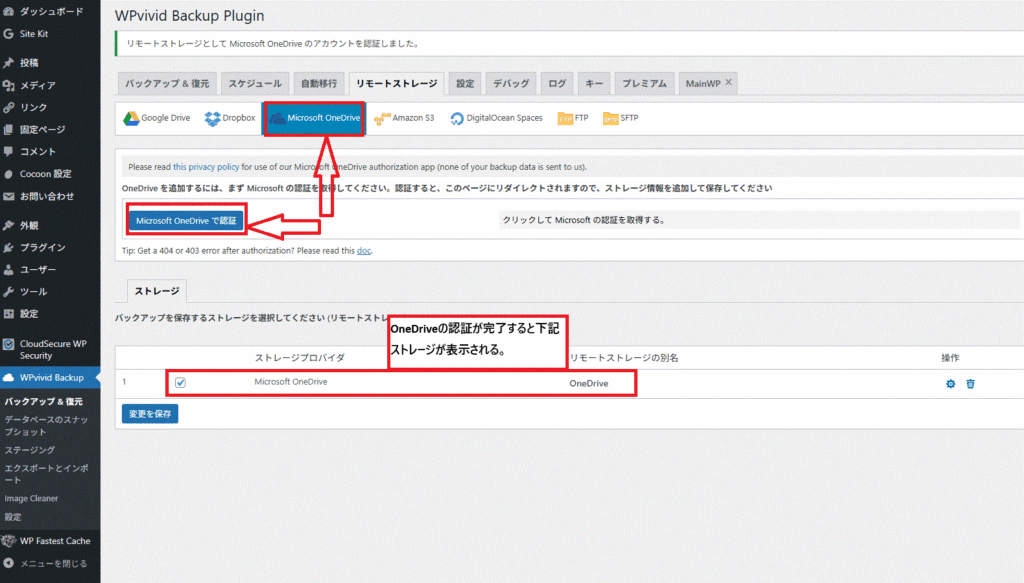The height and width of the screenshot is (583, 1024).
Task: Open Image Cleaner submenu item
Action: [31, 499]
